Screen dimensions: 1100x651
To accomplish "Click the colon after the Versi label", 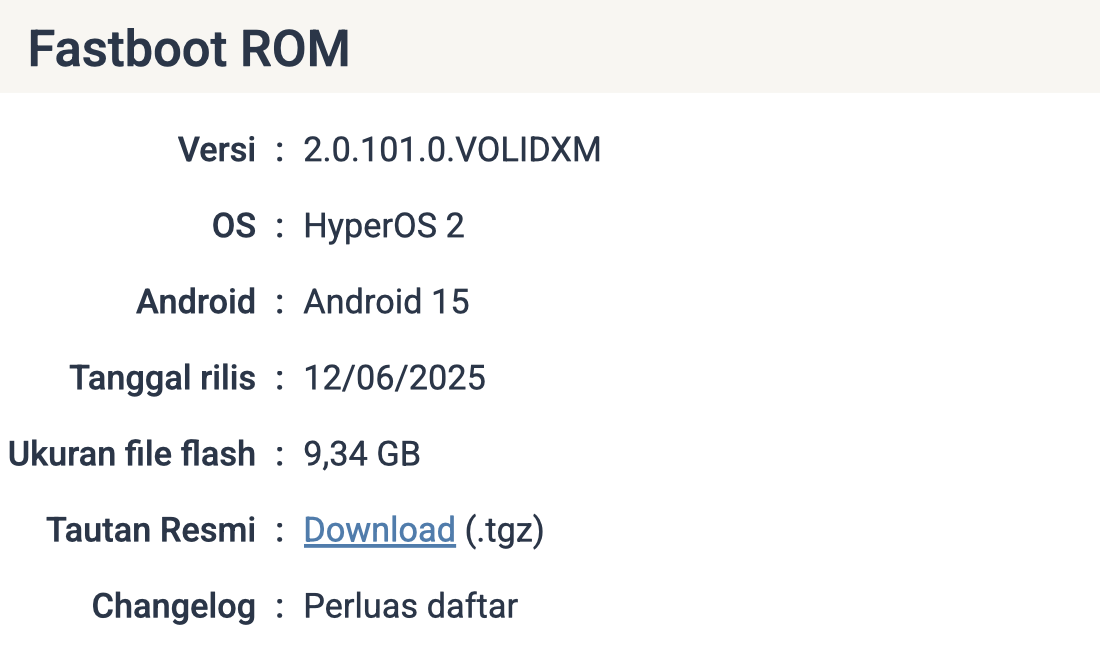I will click(279, 150).
